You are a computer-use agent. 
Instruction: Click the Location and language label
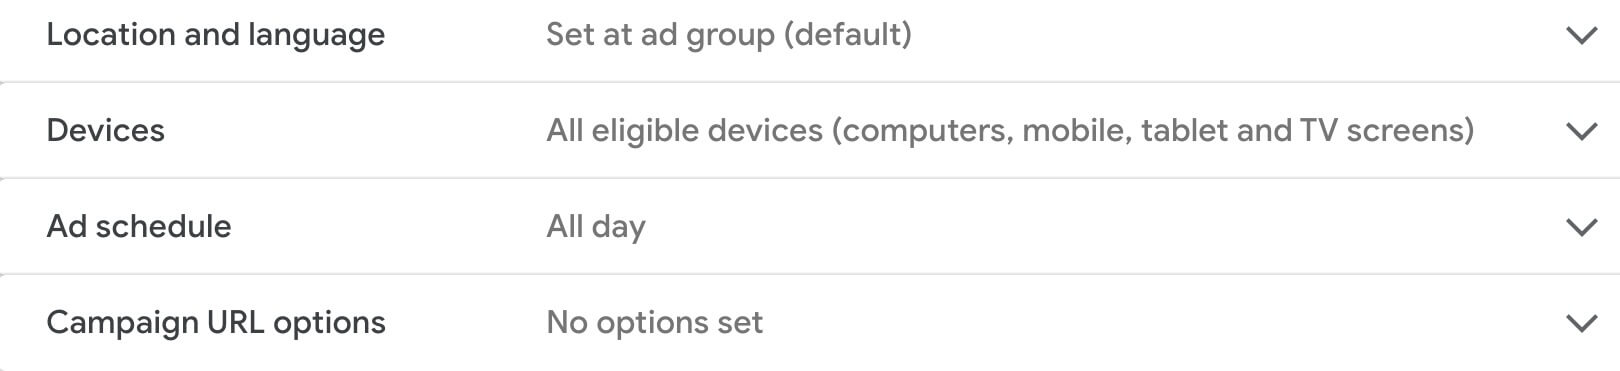click(216, 35)
